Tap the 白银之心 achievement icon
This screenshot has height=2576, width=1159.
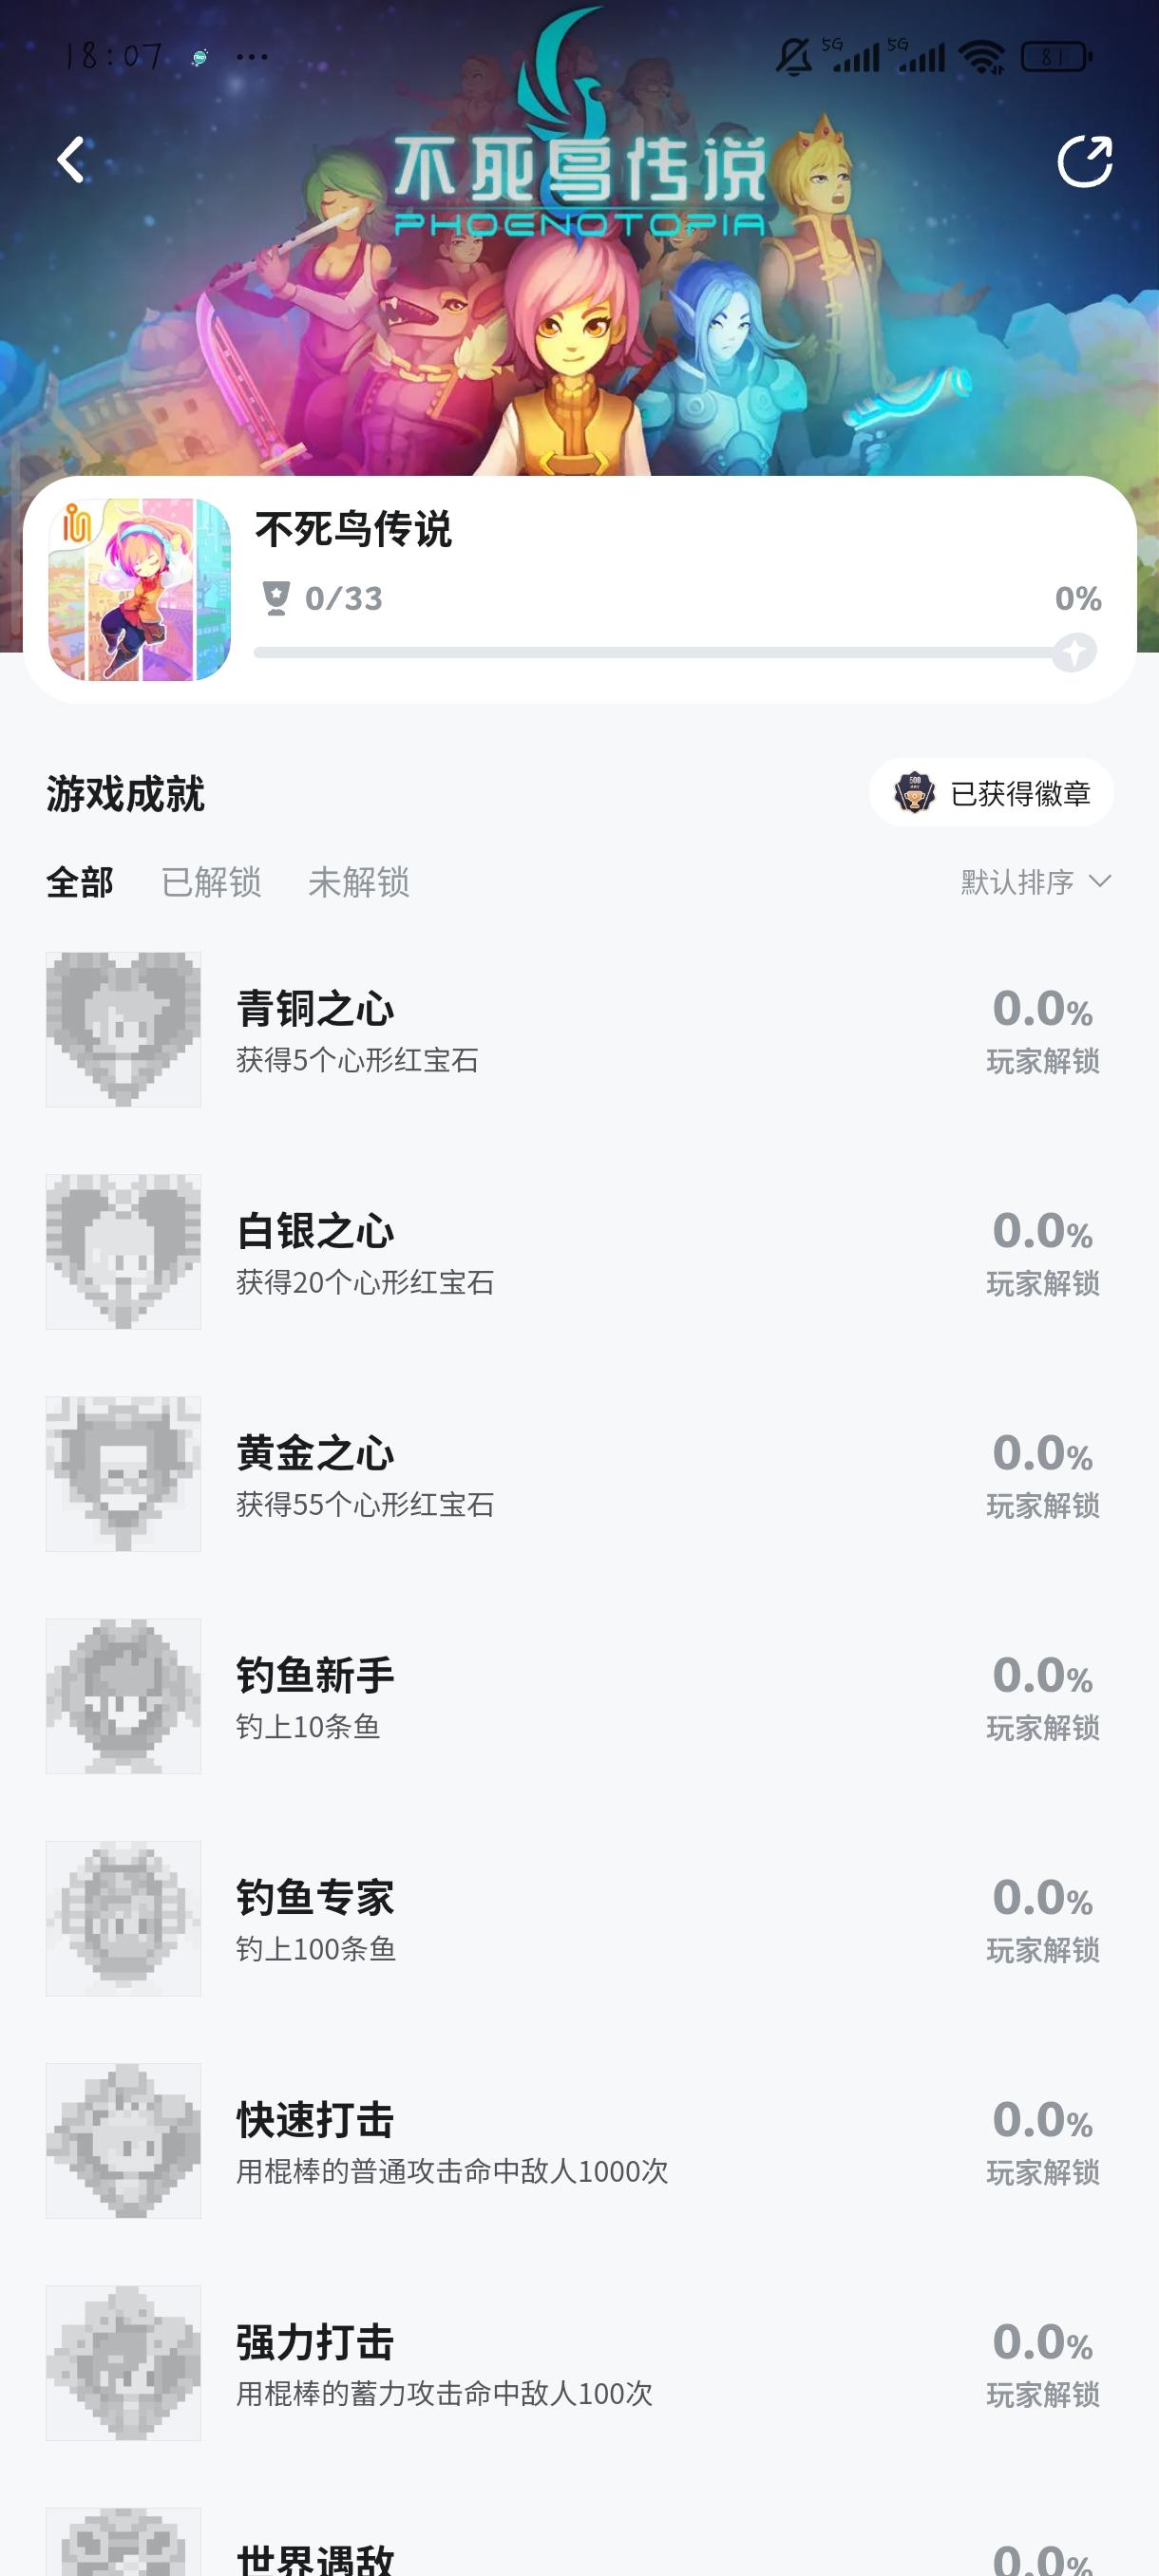click(x=123, y=1252)
